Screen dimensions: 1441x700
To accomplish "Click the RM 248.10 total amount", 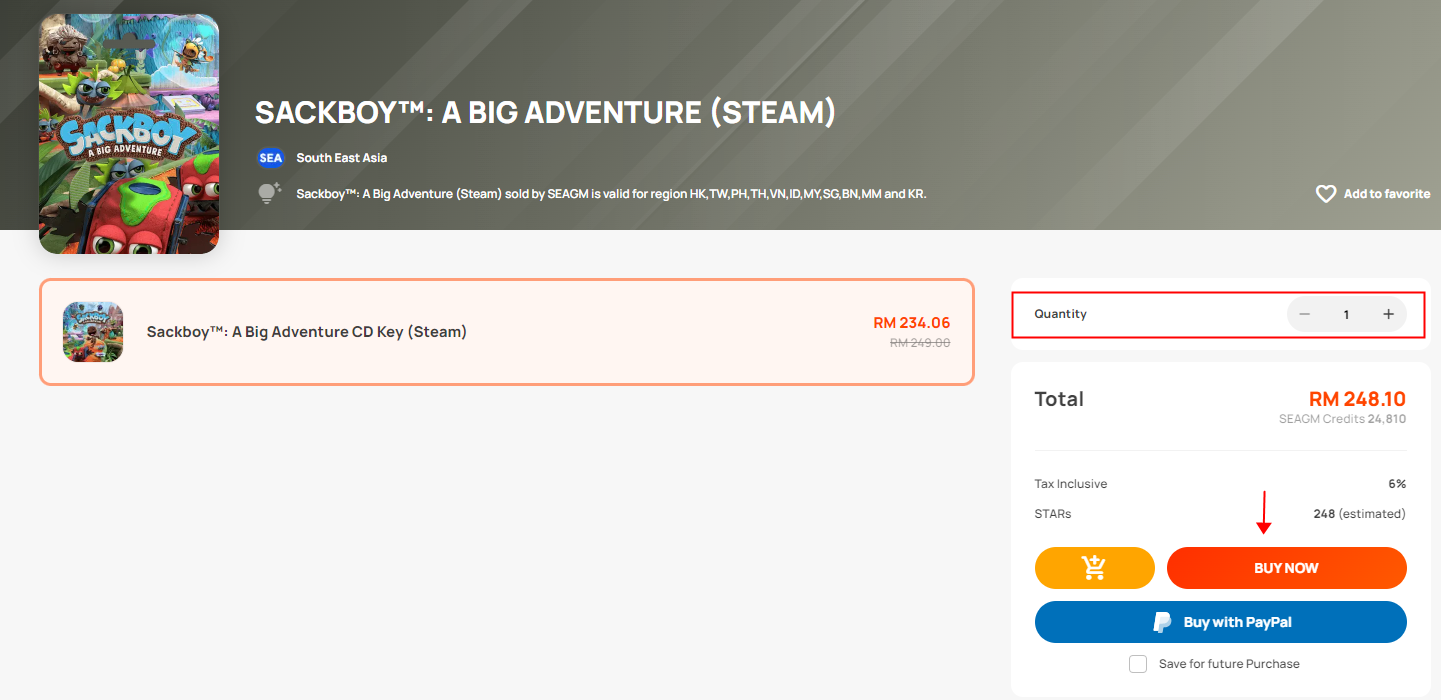I will pyautogui.click(x=1356, y=399).
